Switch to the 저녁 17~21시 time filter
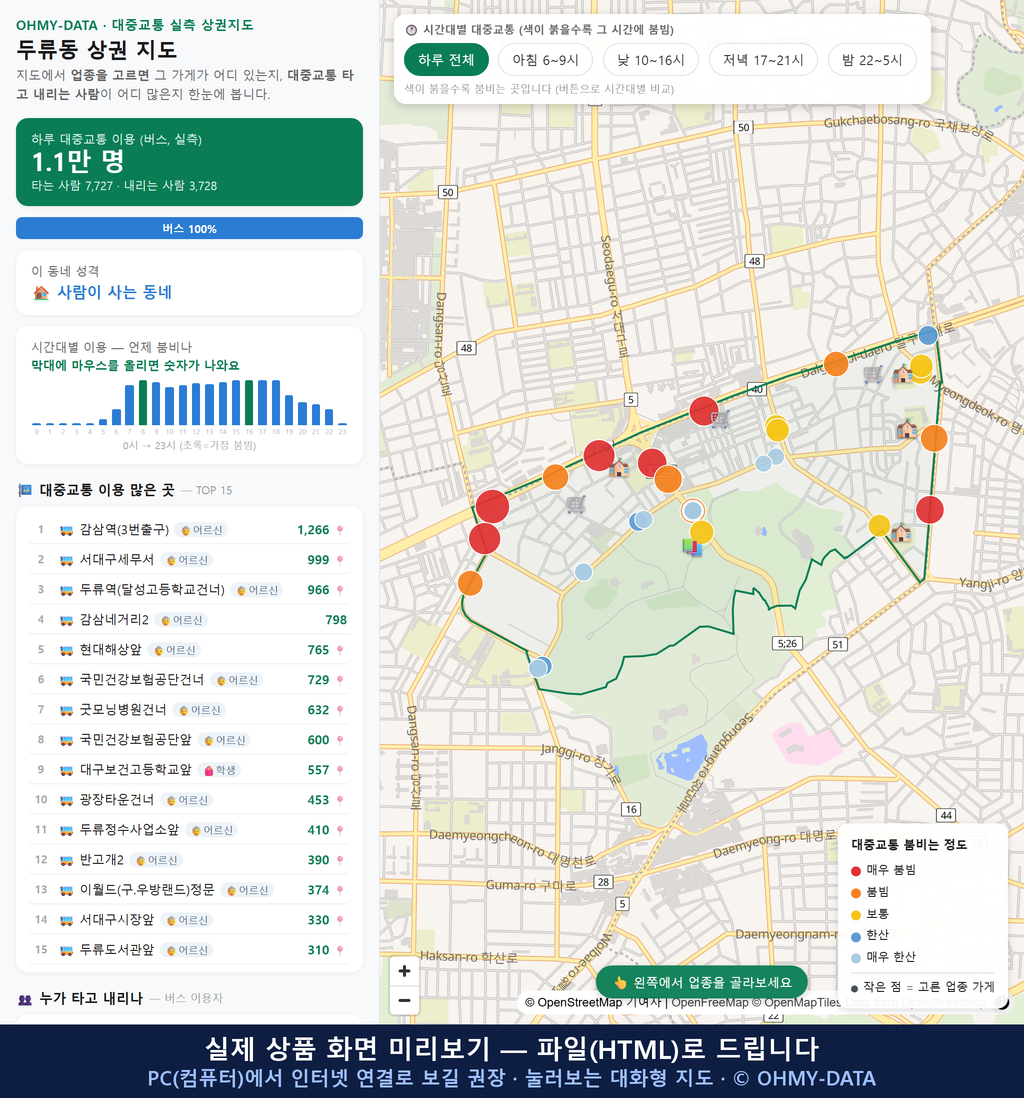1024x1098 pixels. pos(763,60)
